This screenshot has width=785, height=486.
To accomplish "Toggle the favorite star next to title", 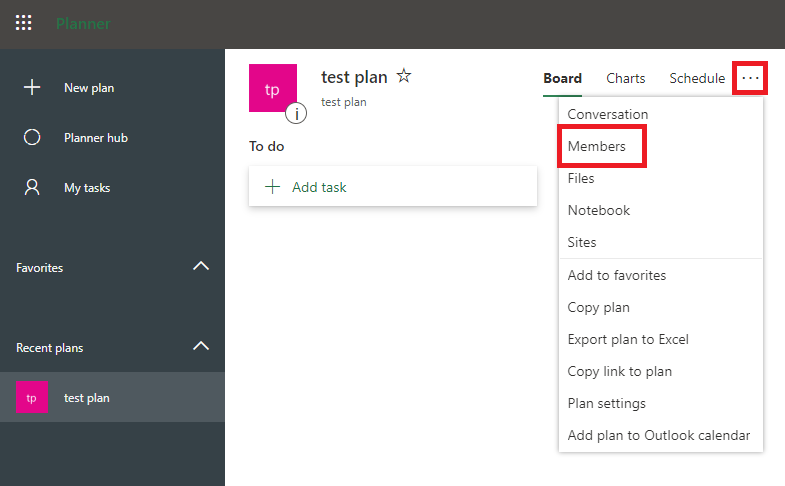I will coord(404,76).
